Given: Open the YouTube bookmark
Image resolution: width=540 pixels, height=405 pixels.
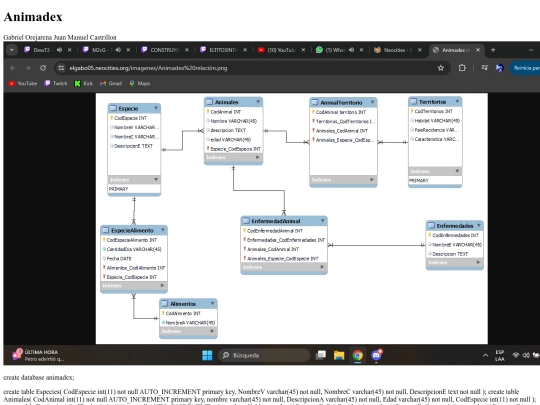Looking at the screenshot, I should (23, 83).
